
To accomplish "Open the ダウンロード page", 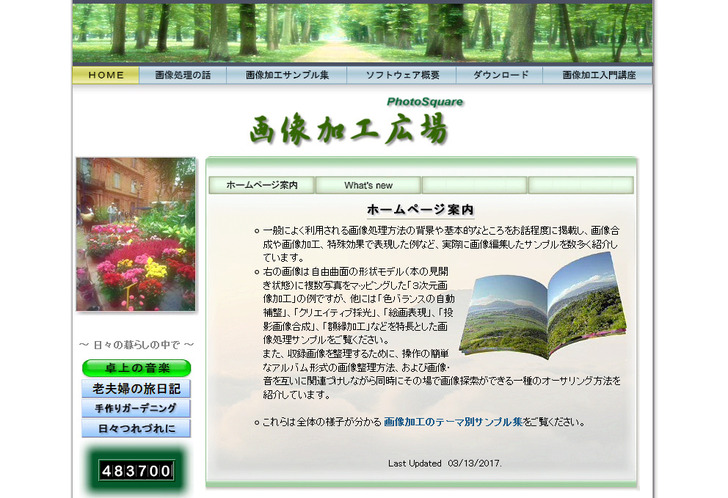I will (x=500, y=75).
